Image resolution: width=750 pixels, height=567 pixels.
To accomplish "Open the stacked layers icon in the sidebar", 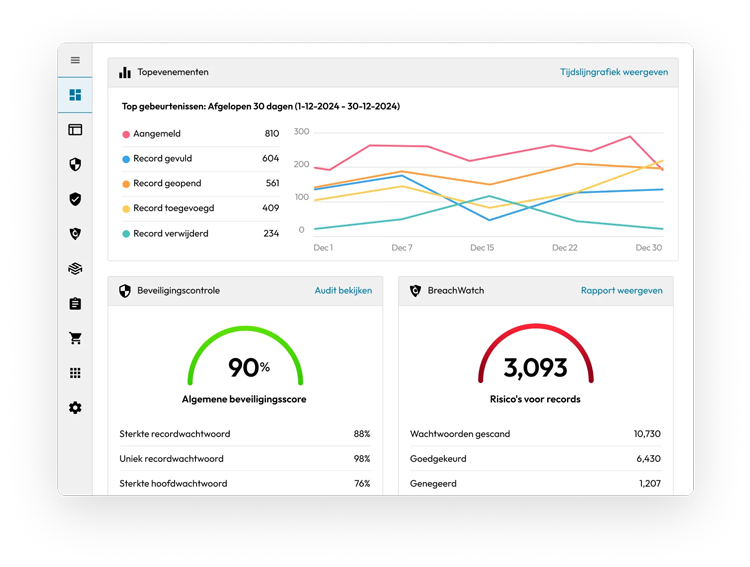I will [x=75, y=268].
